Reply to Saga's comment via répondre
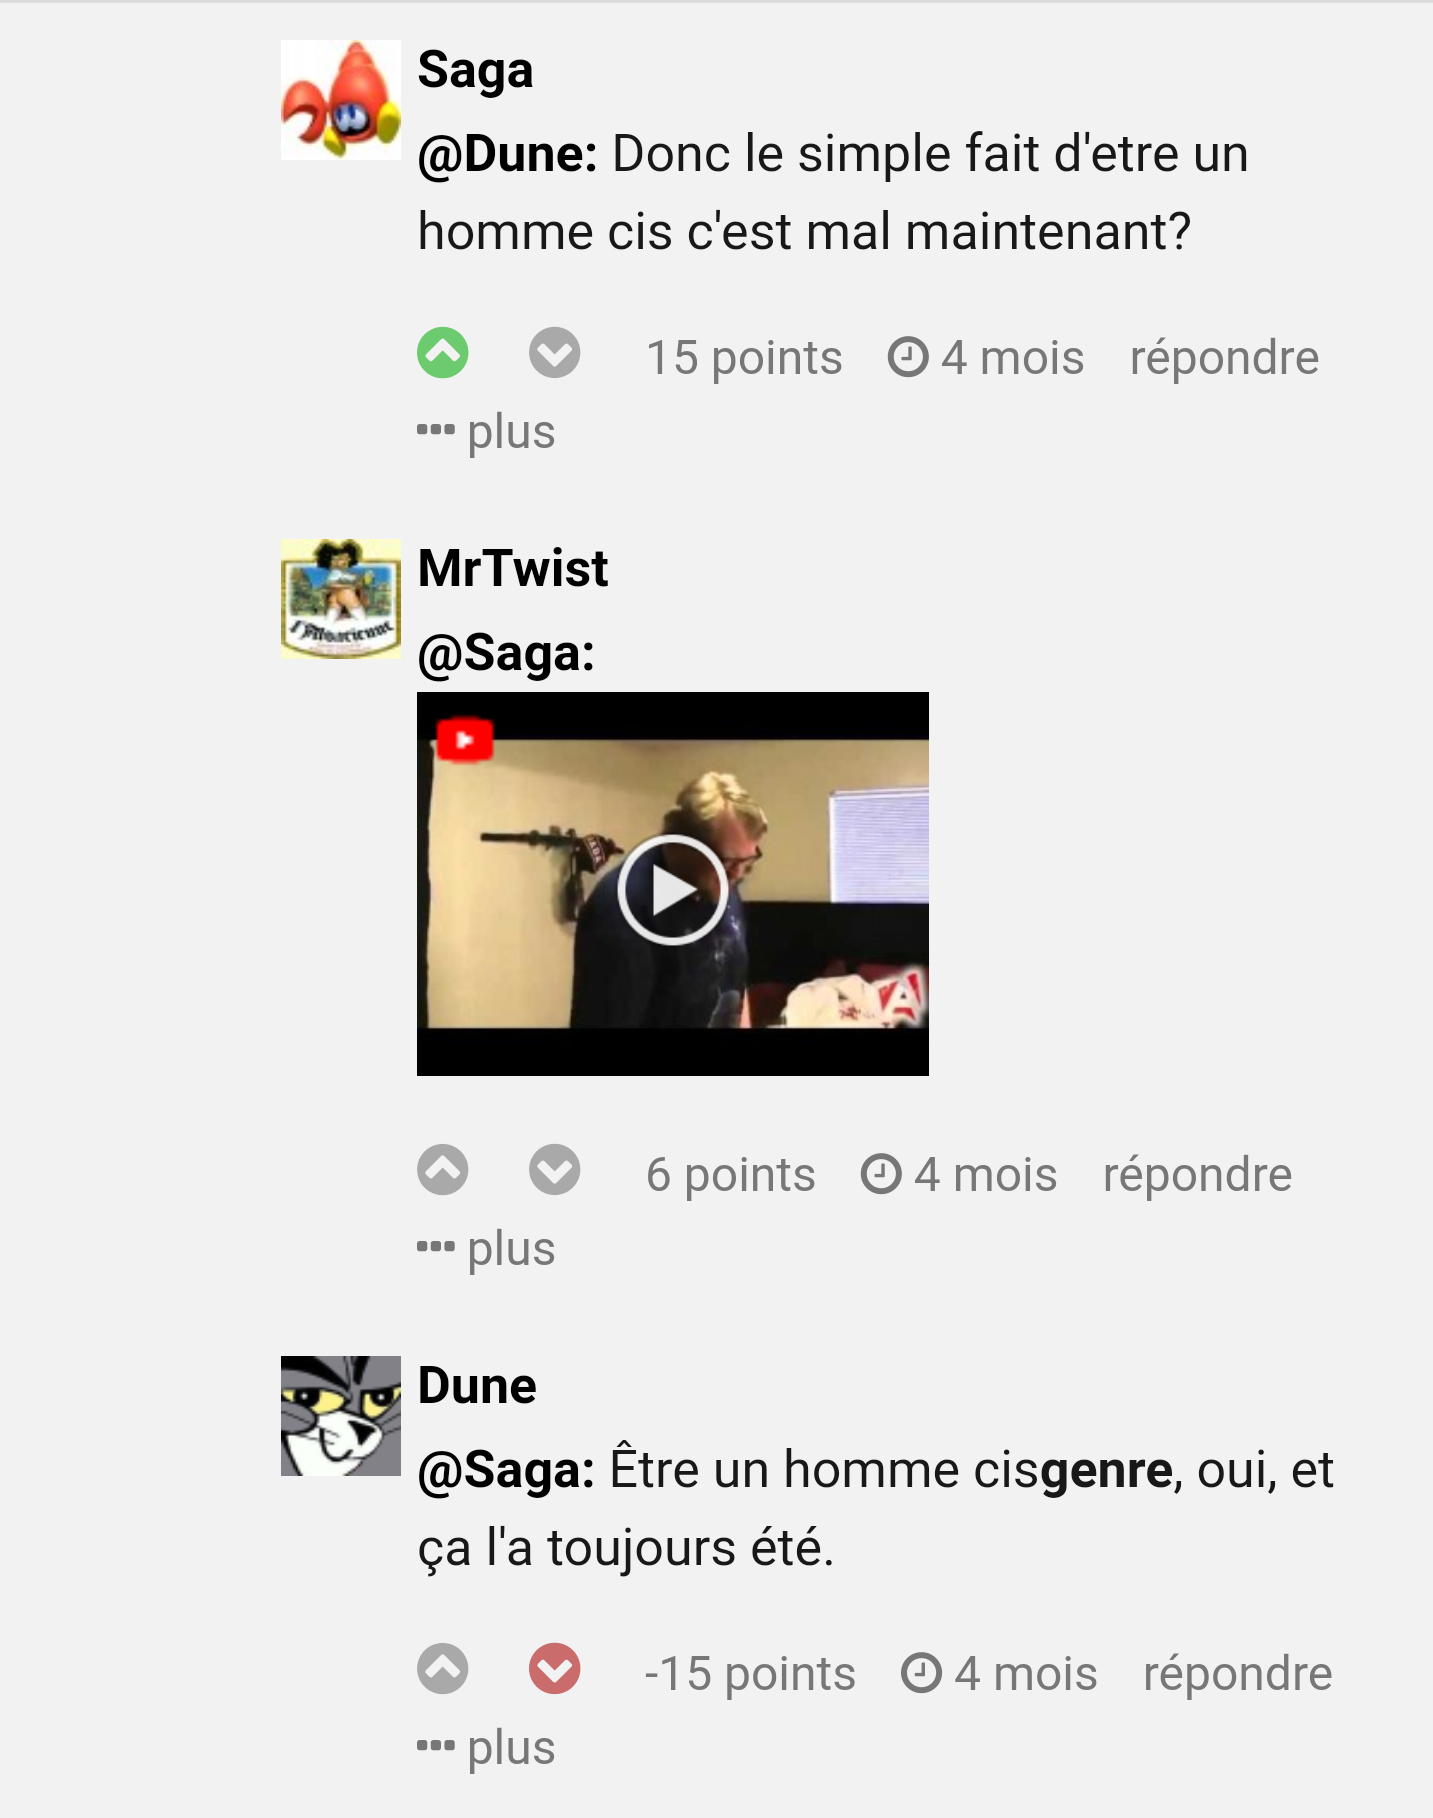This screenshot has width=1433, height=1818. click(1224, 358)
